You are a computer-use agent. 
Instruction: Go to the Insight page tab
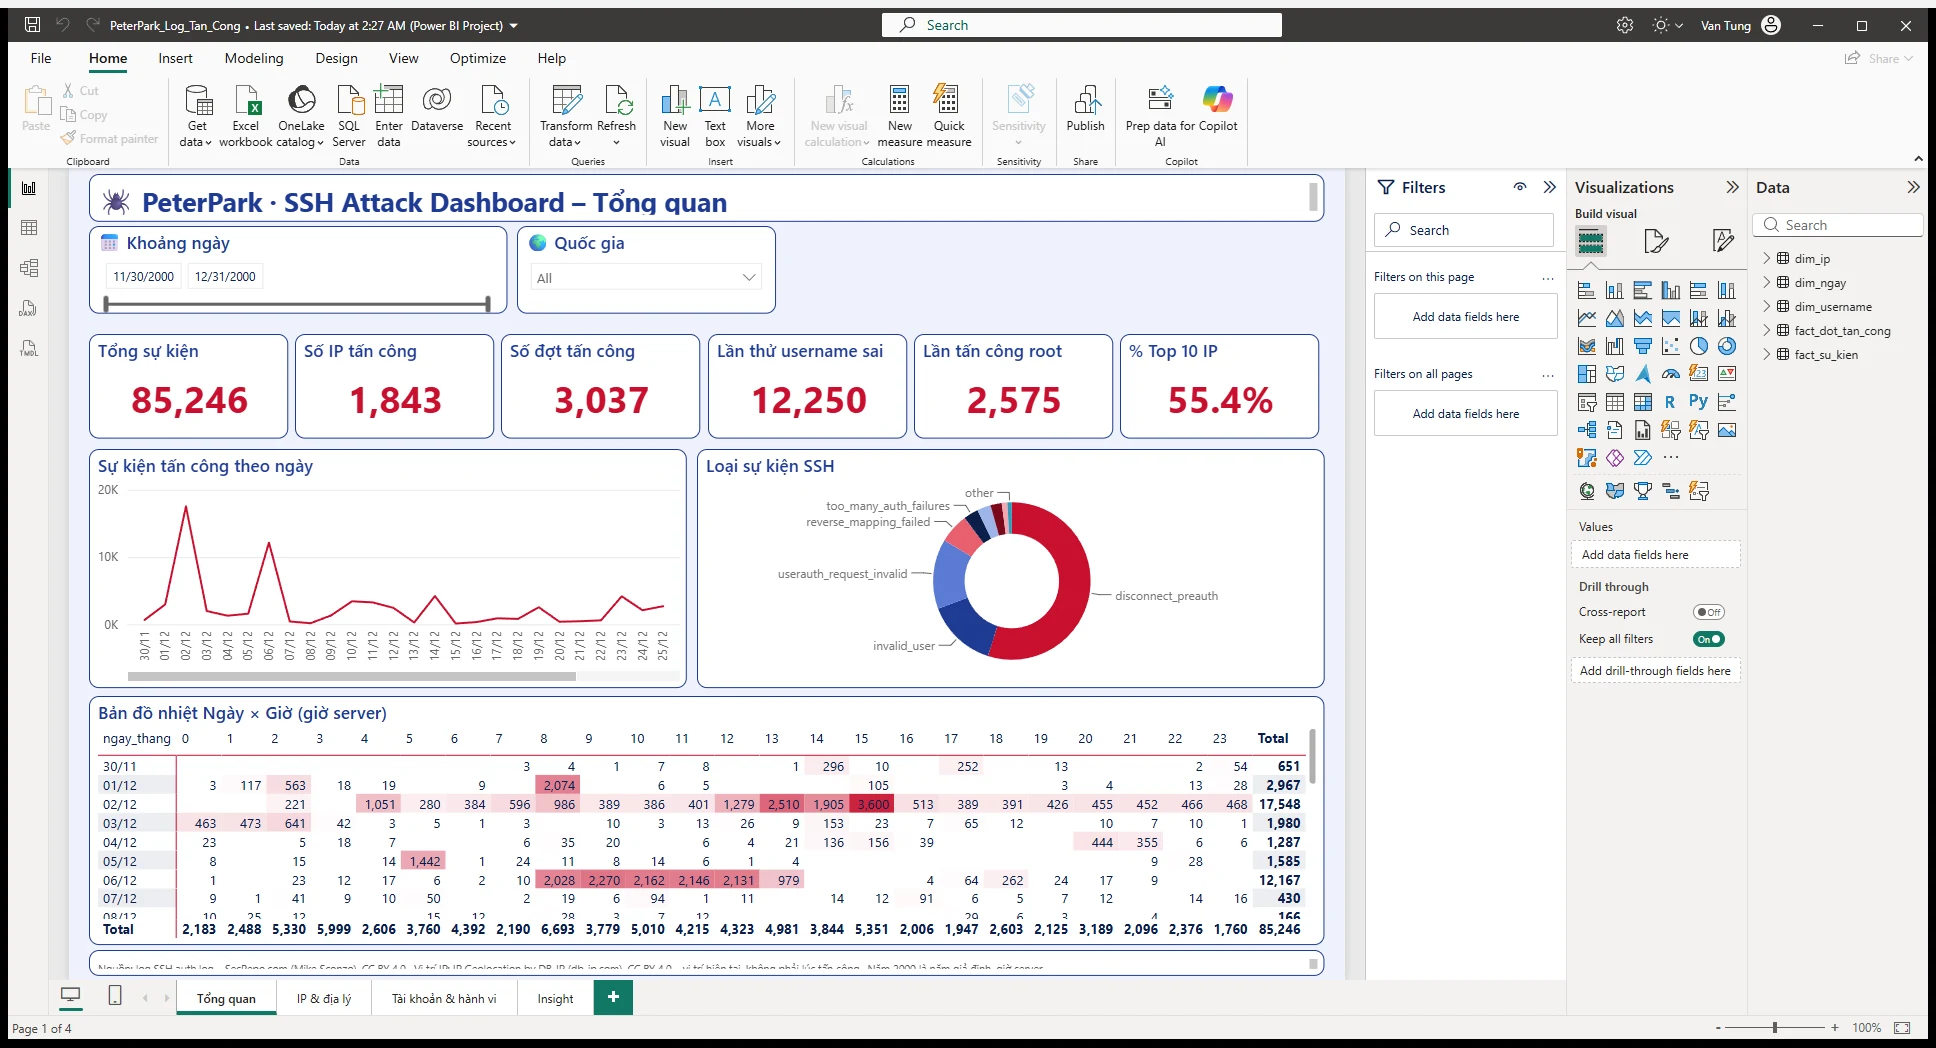click(555, 998)
